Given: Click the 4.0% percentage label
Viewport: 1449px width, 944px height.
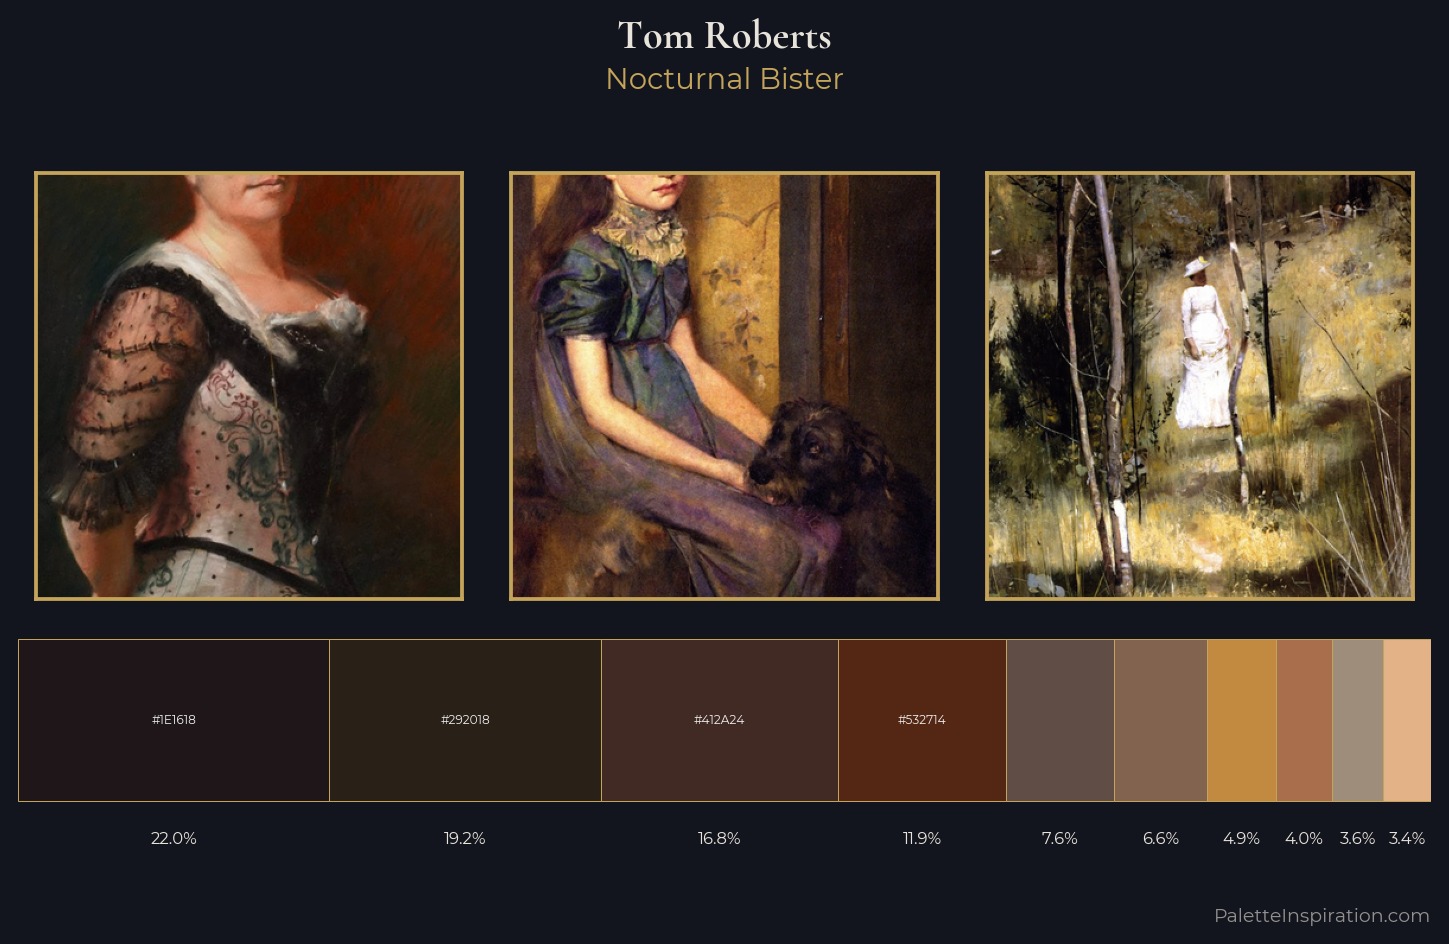Looking at the screenshot, I should (x=1304, y=838).
